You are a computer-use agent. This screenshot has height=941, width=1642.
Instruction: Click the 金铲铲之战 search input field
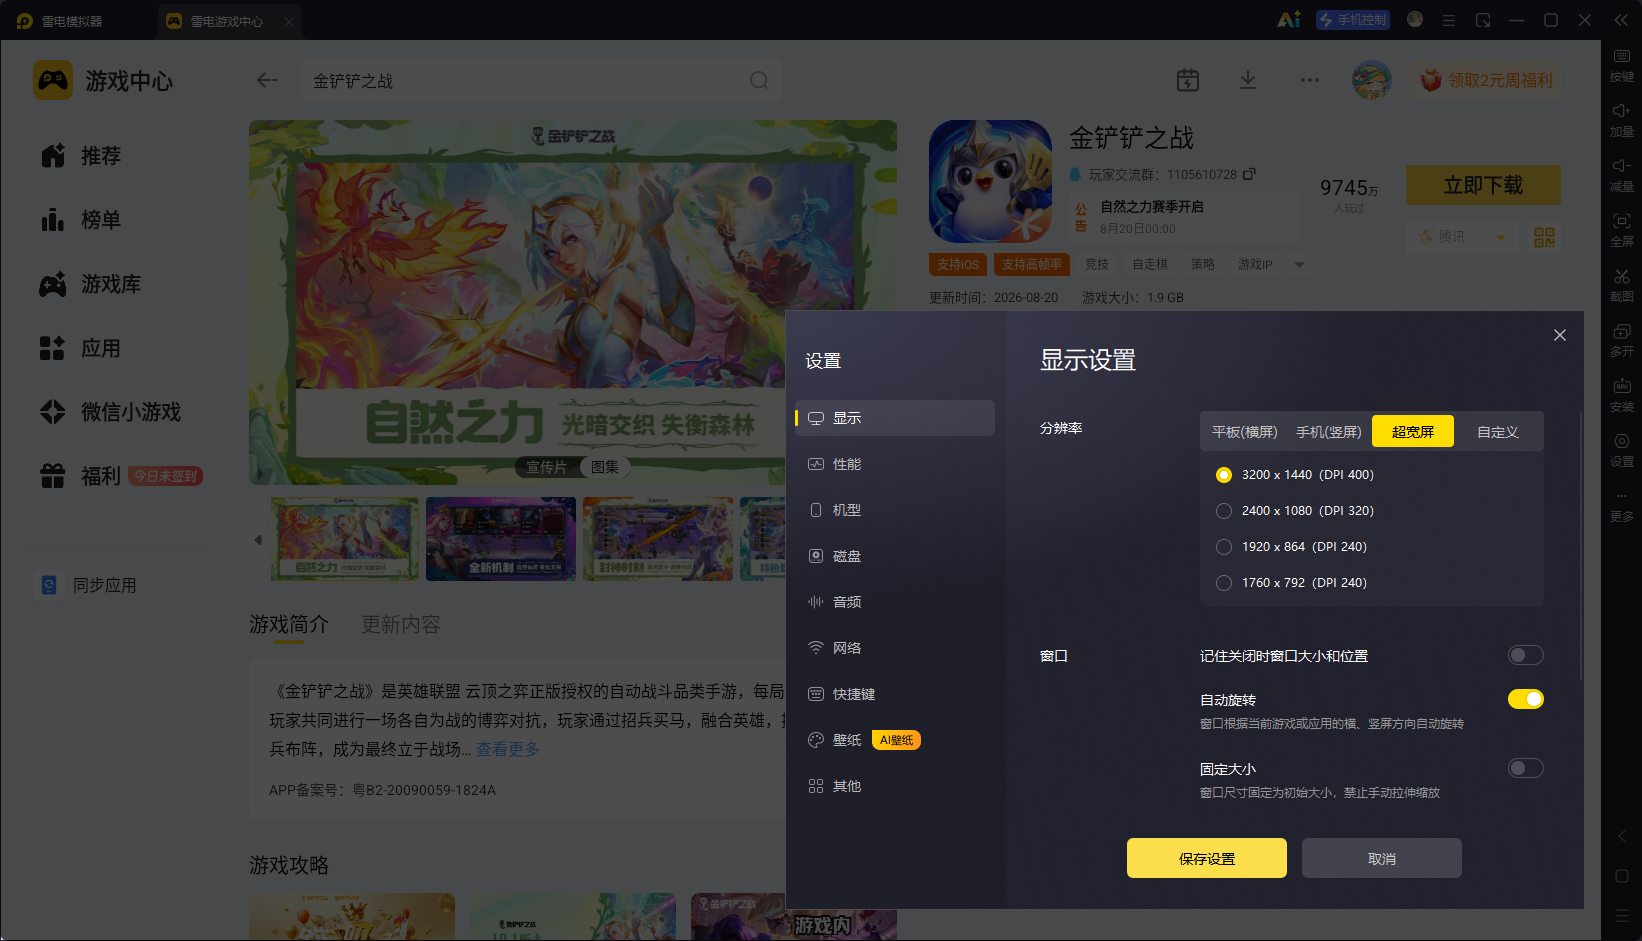pyautogui.click(x=541, y=80)
